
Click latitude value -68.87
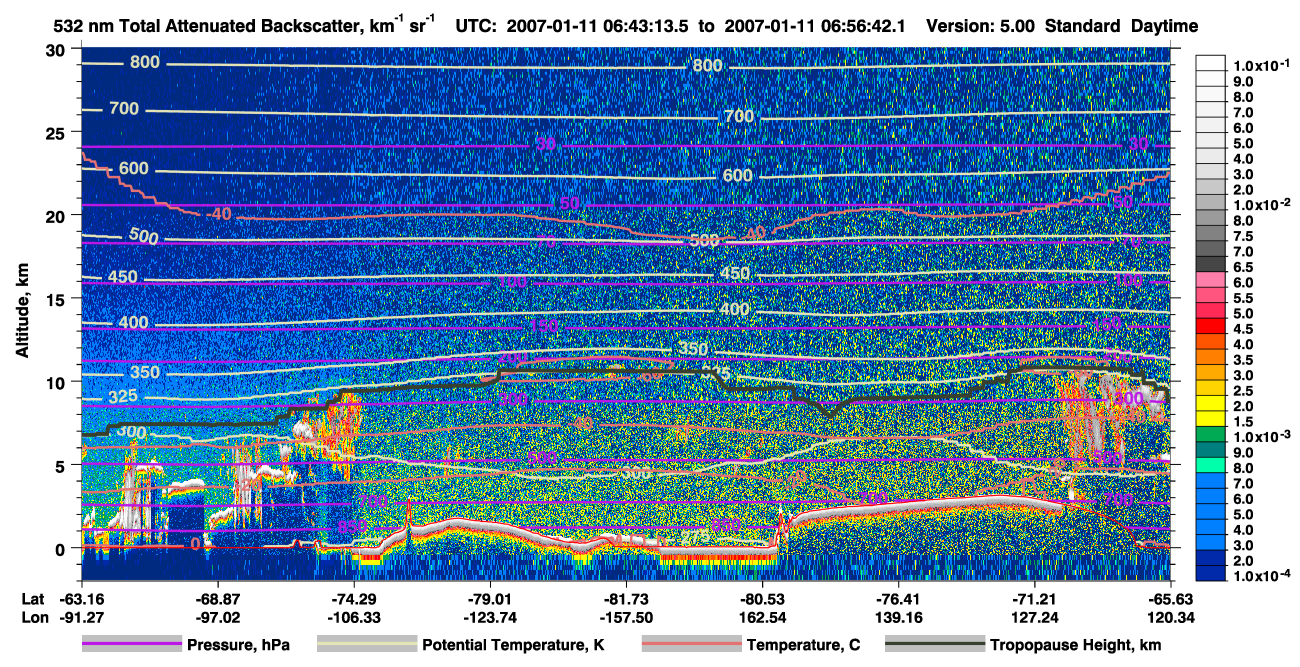tap(217, 600)
